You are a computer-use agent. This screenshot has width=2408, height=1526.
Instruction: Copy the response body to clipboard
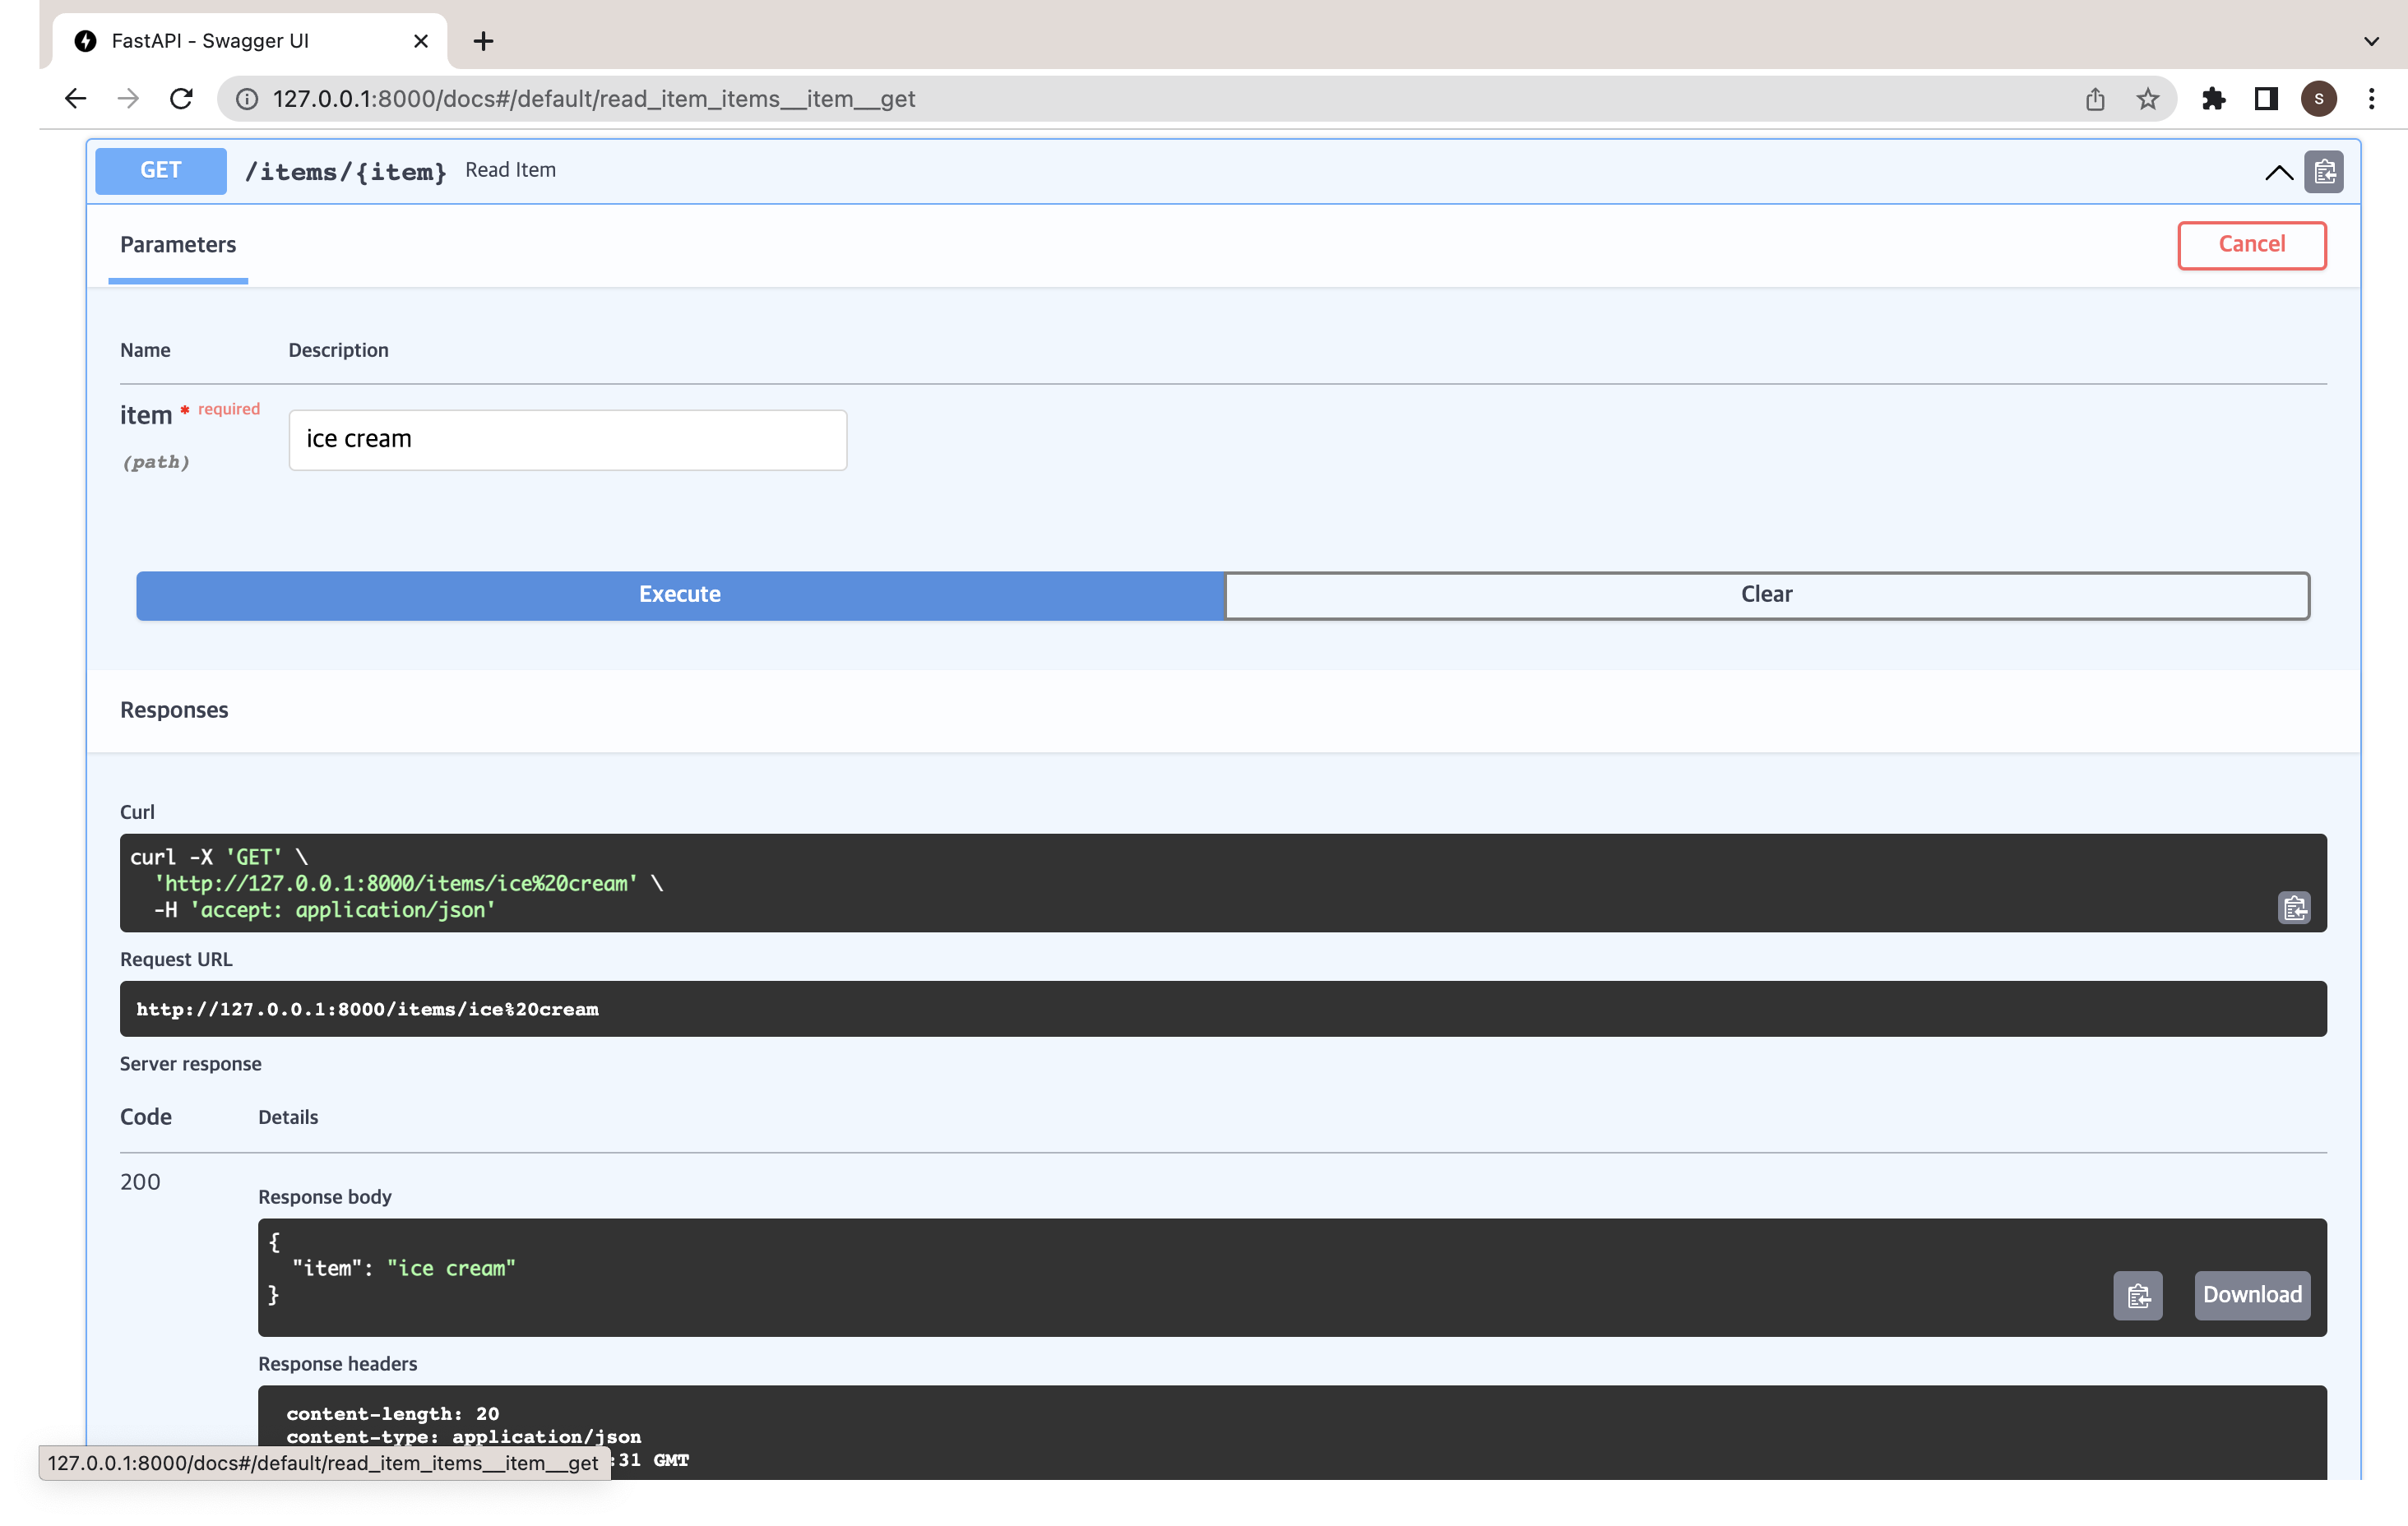[2137, 1295]
